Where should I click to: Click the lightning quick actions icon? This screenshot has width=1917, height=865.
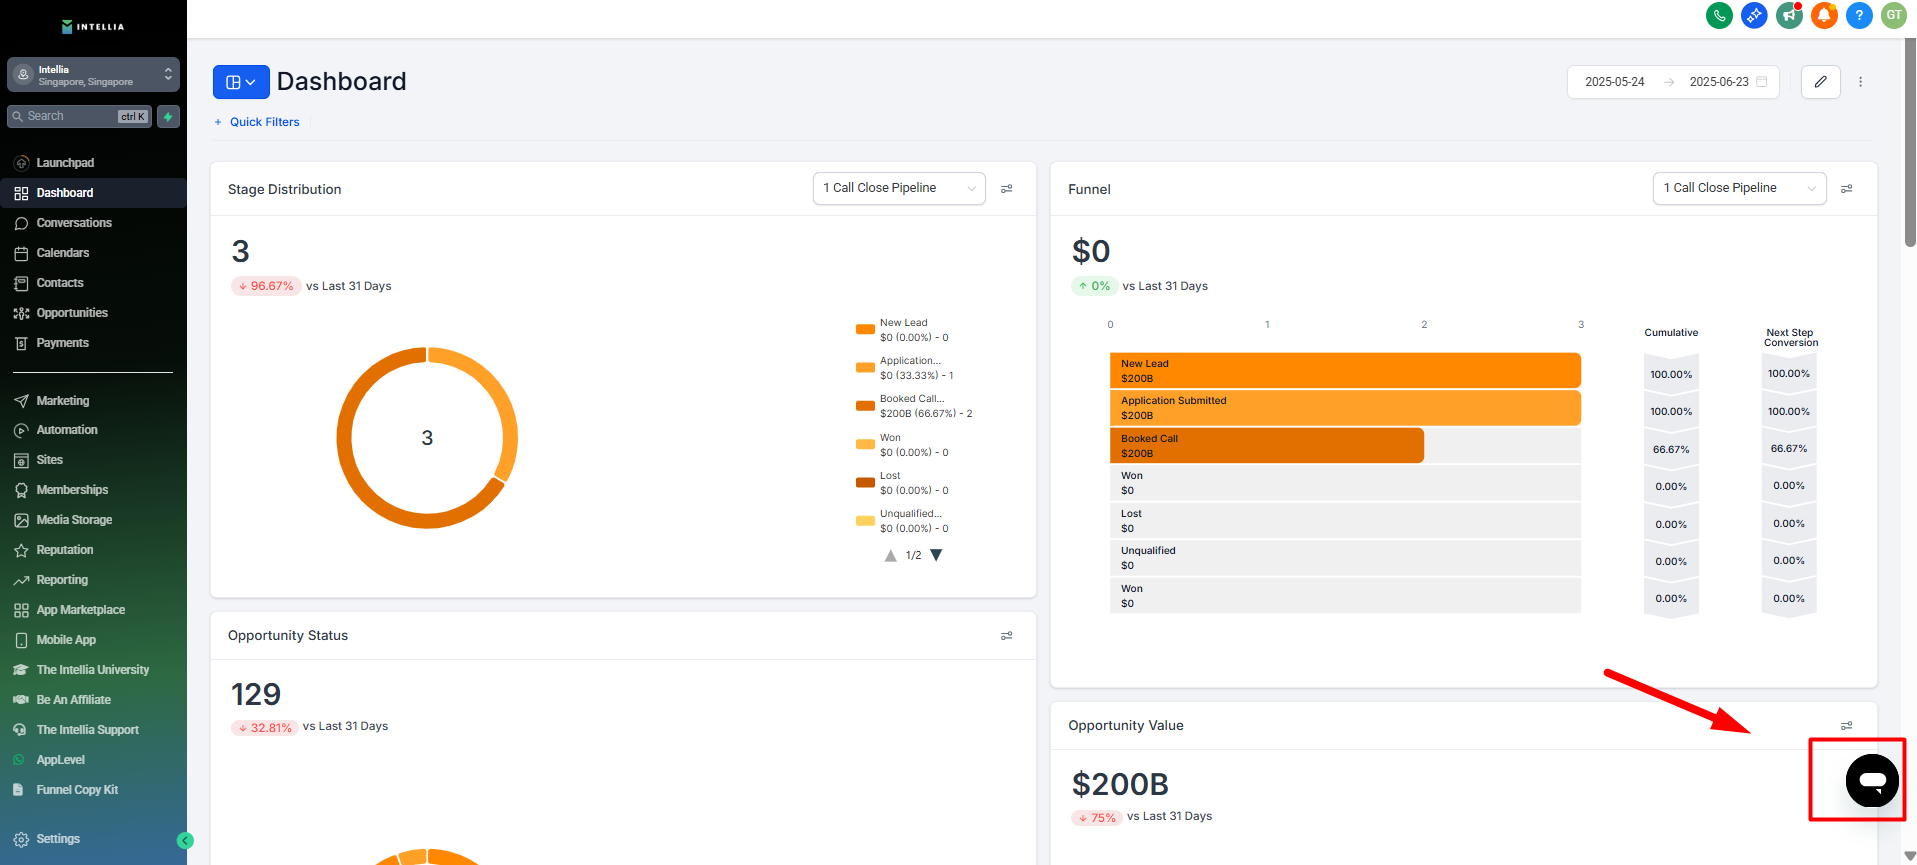[168, 117]
